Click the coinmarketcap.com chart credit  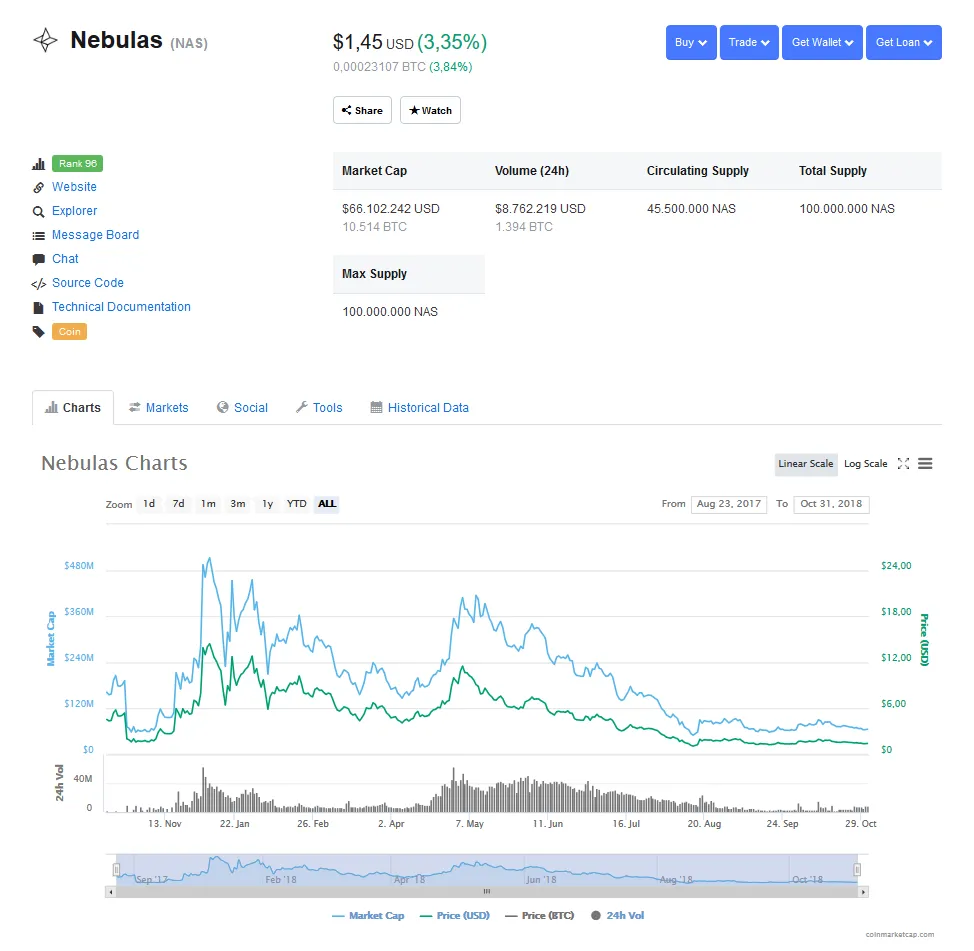point(899,934)
